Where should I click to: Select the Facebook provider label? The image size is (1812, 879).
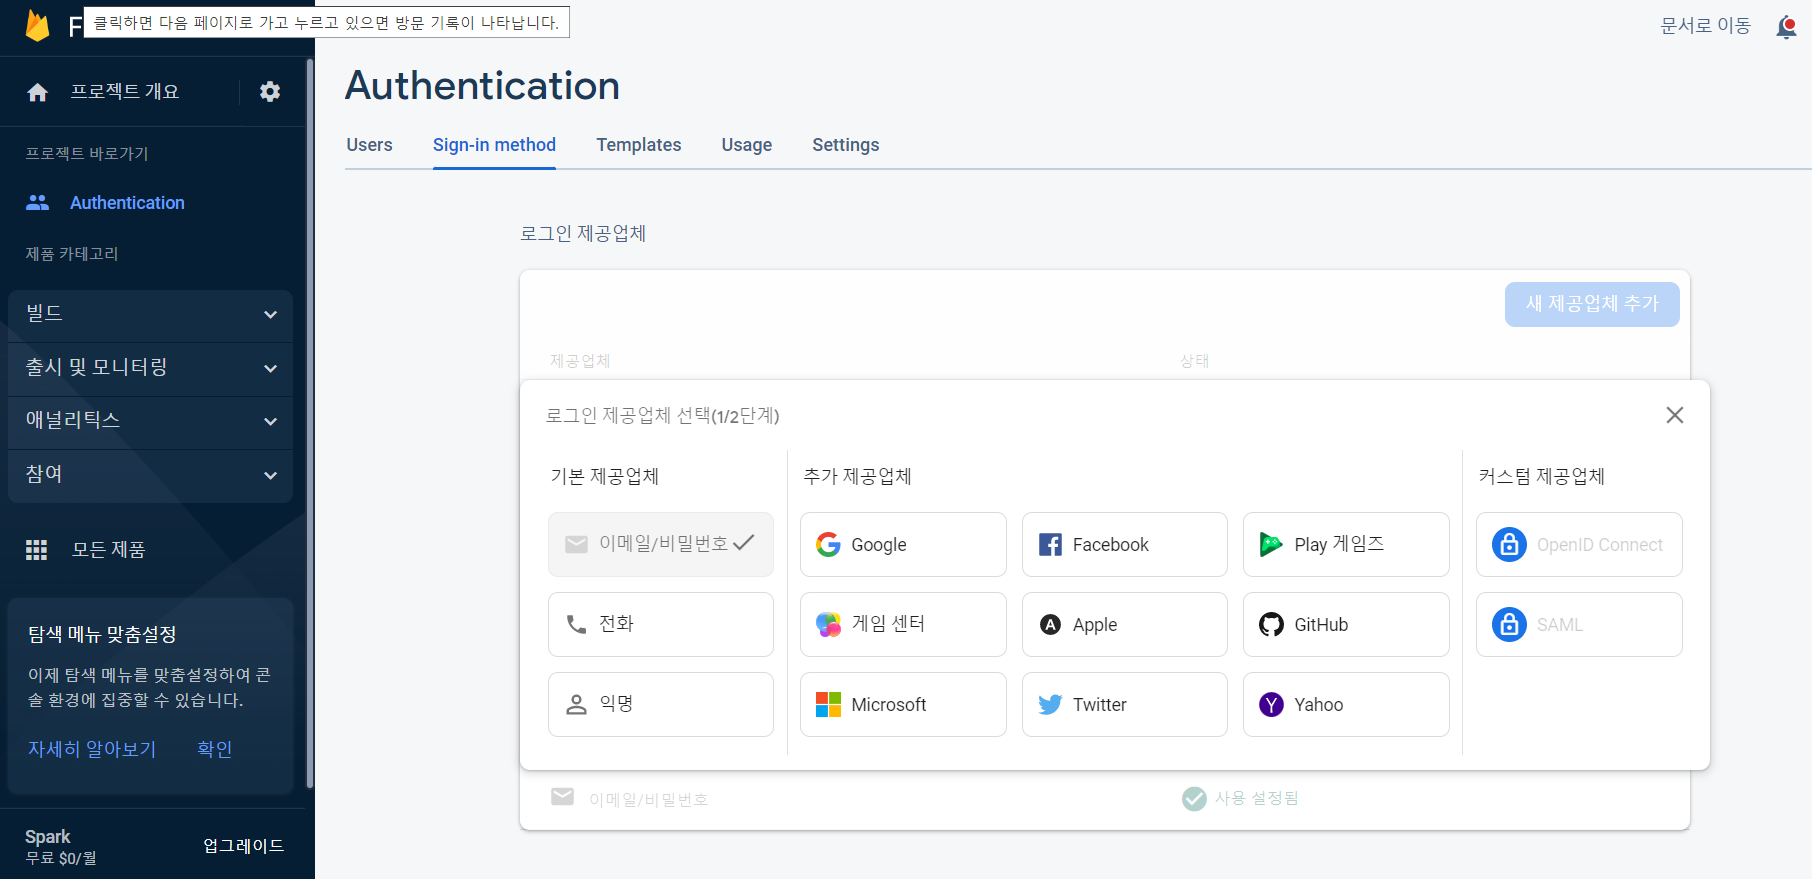pyautogui.click(x=1111, y=545)
